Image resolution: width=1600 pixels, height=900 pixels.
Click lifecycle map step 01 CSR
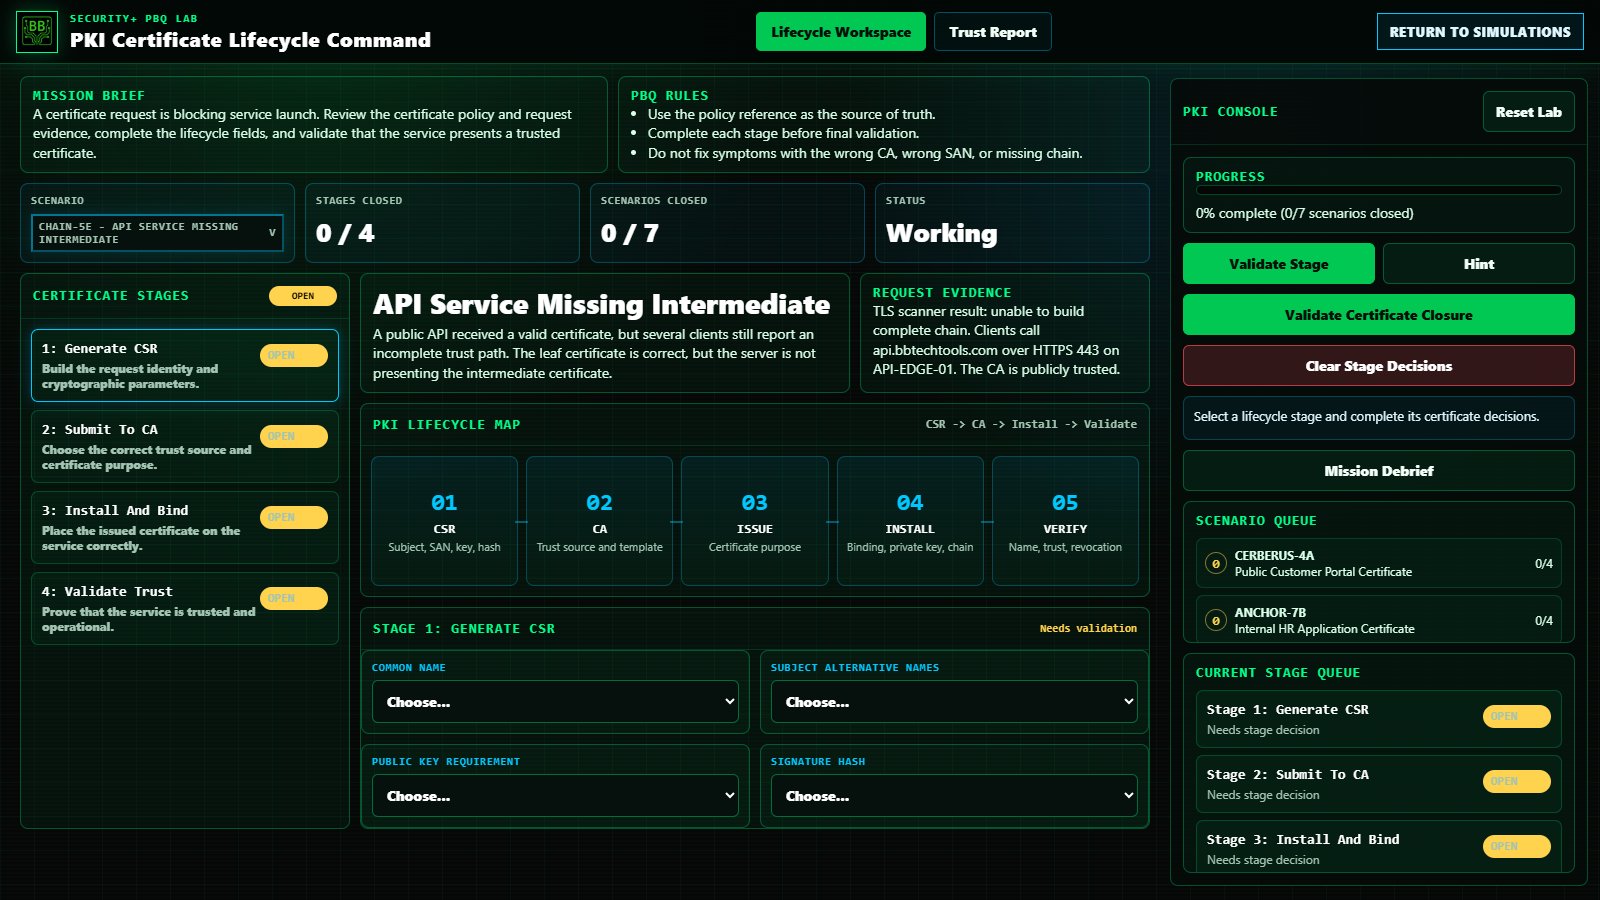click(x=444, y=521)
